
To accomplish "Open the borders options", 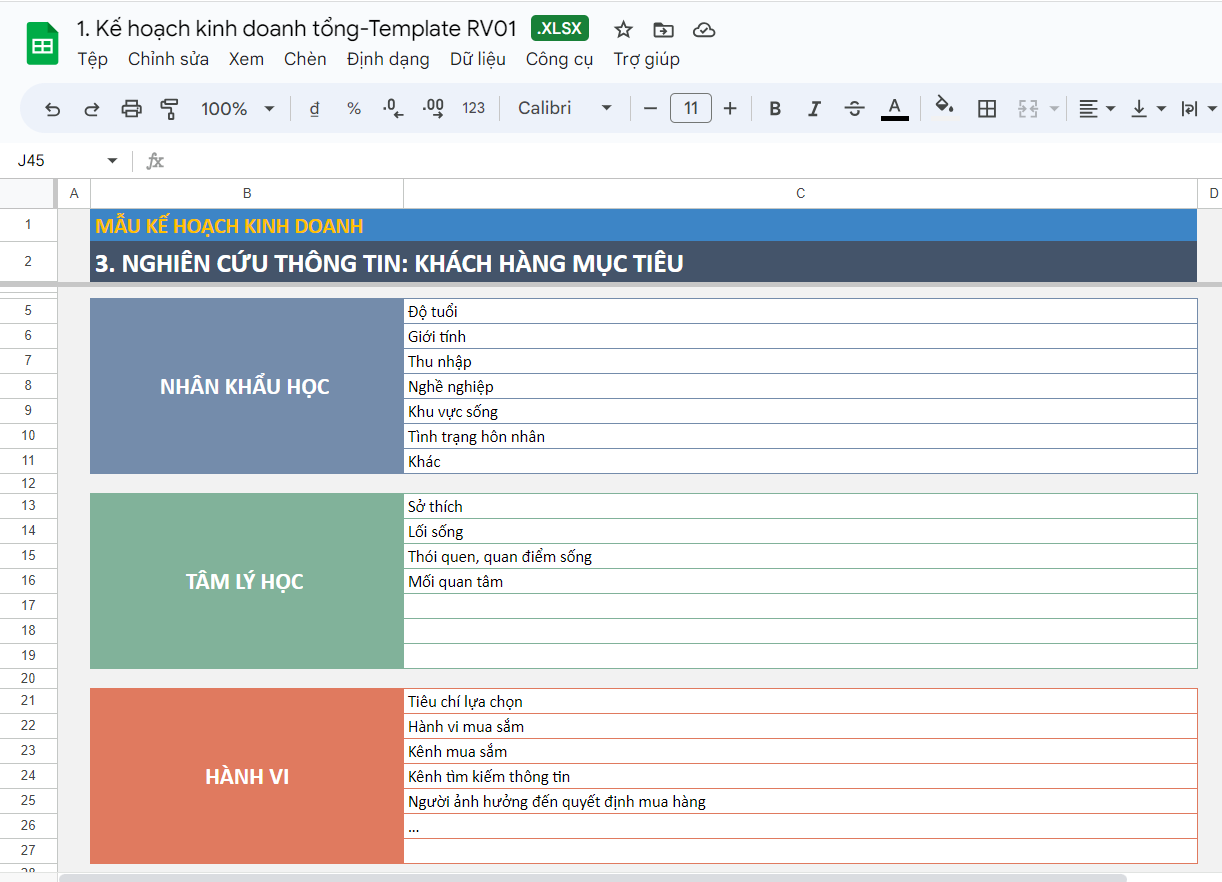I will 987,108.
